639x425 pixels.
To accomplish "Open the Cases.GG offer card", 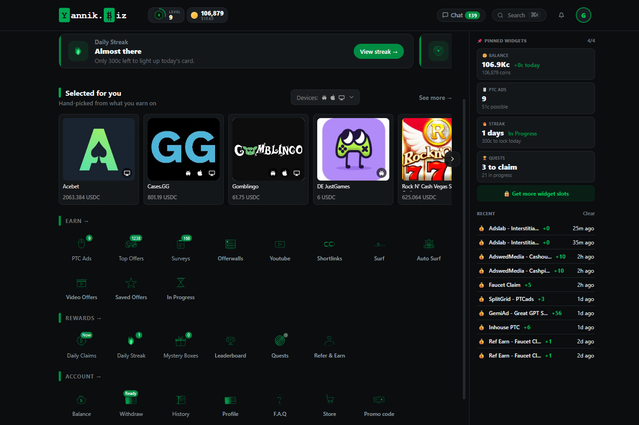I will (x=183, y=159).
